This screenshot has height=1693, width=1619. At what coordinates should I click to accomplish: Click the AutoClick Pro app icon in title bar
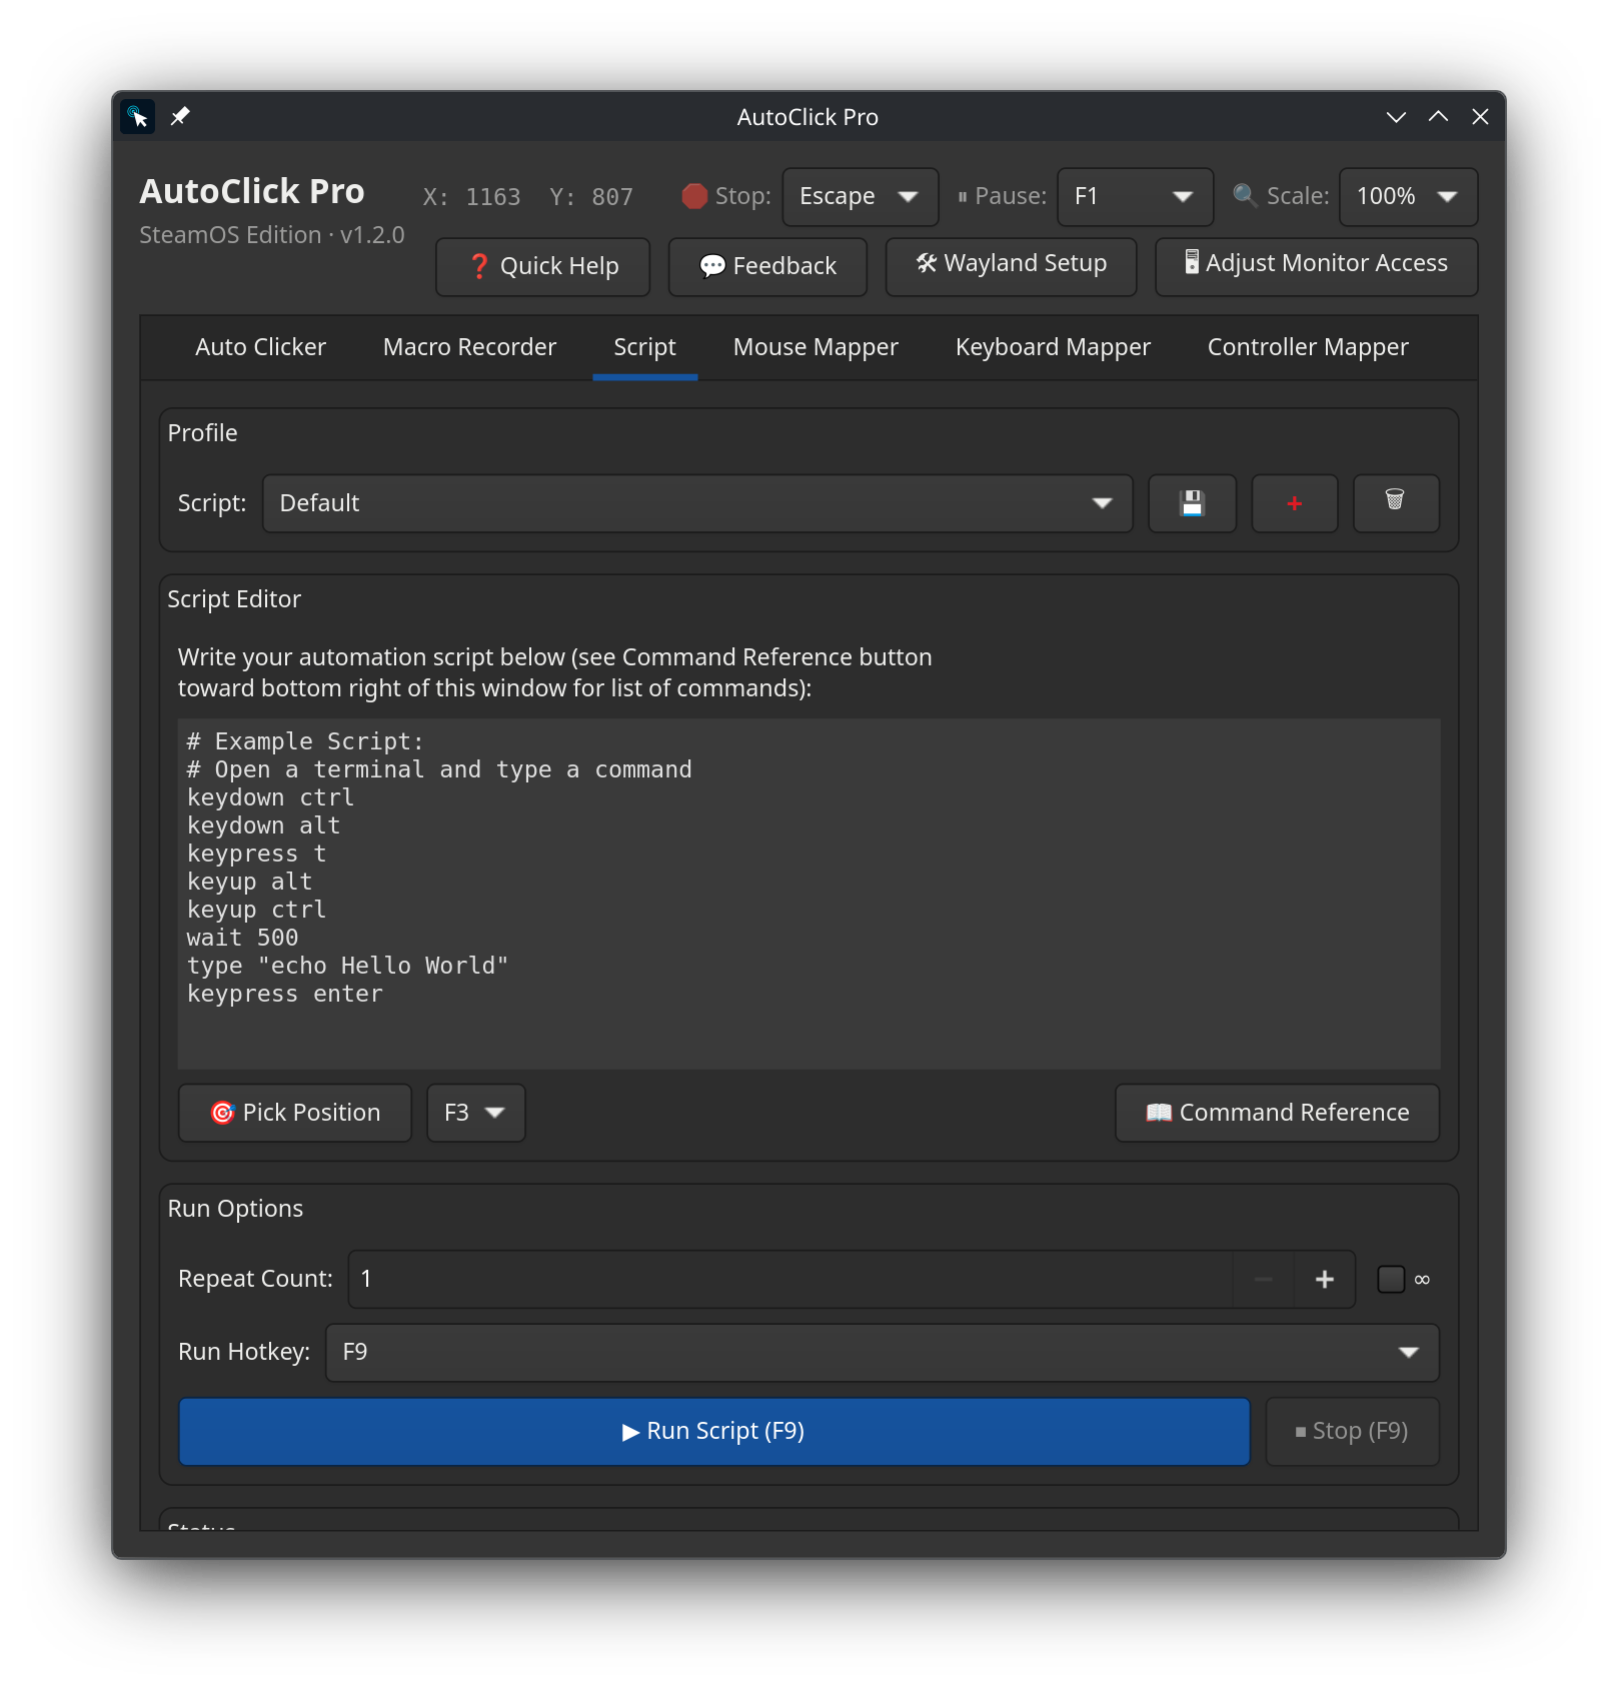coord(138,117)
